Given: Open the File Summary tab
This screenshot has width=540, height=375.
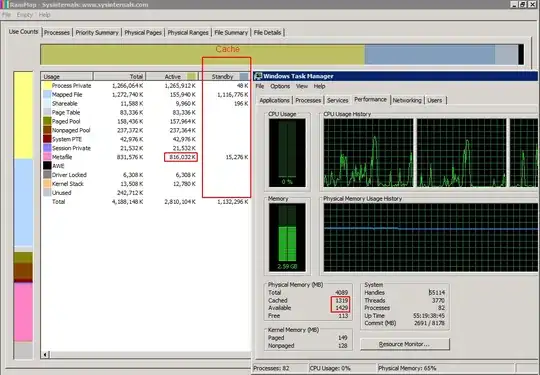Looking at the screenshot, I should (231, 33).
